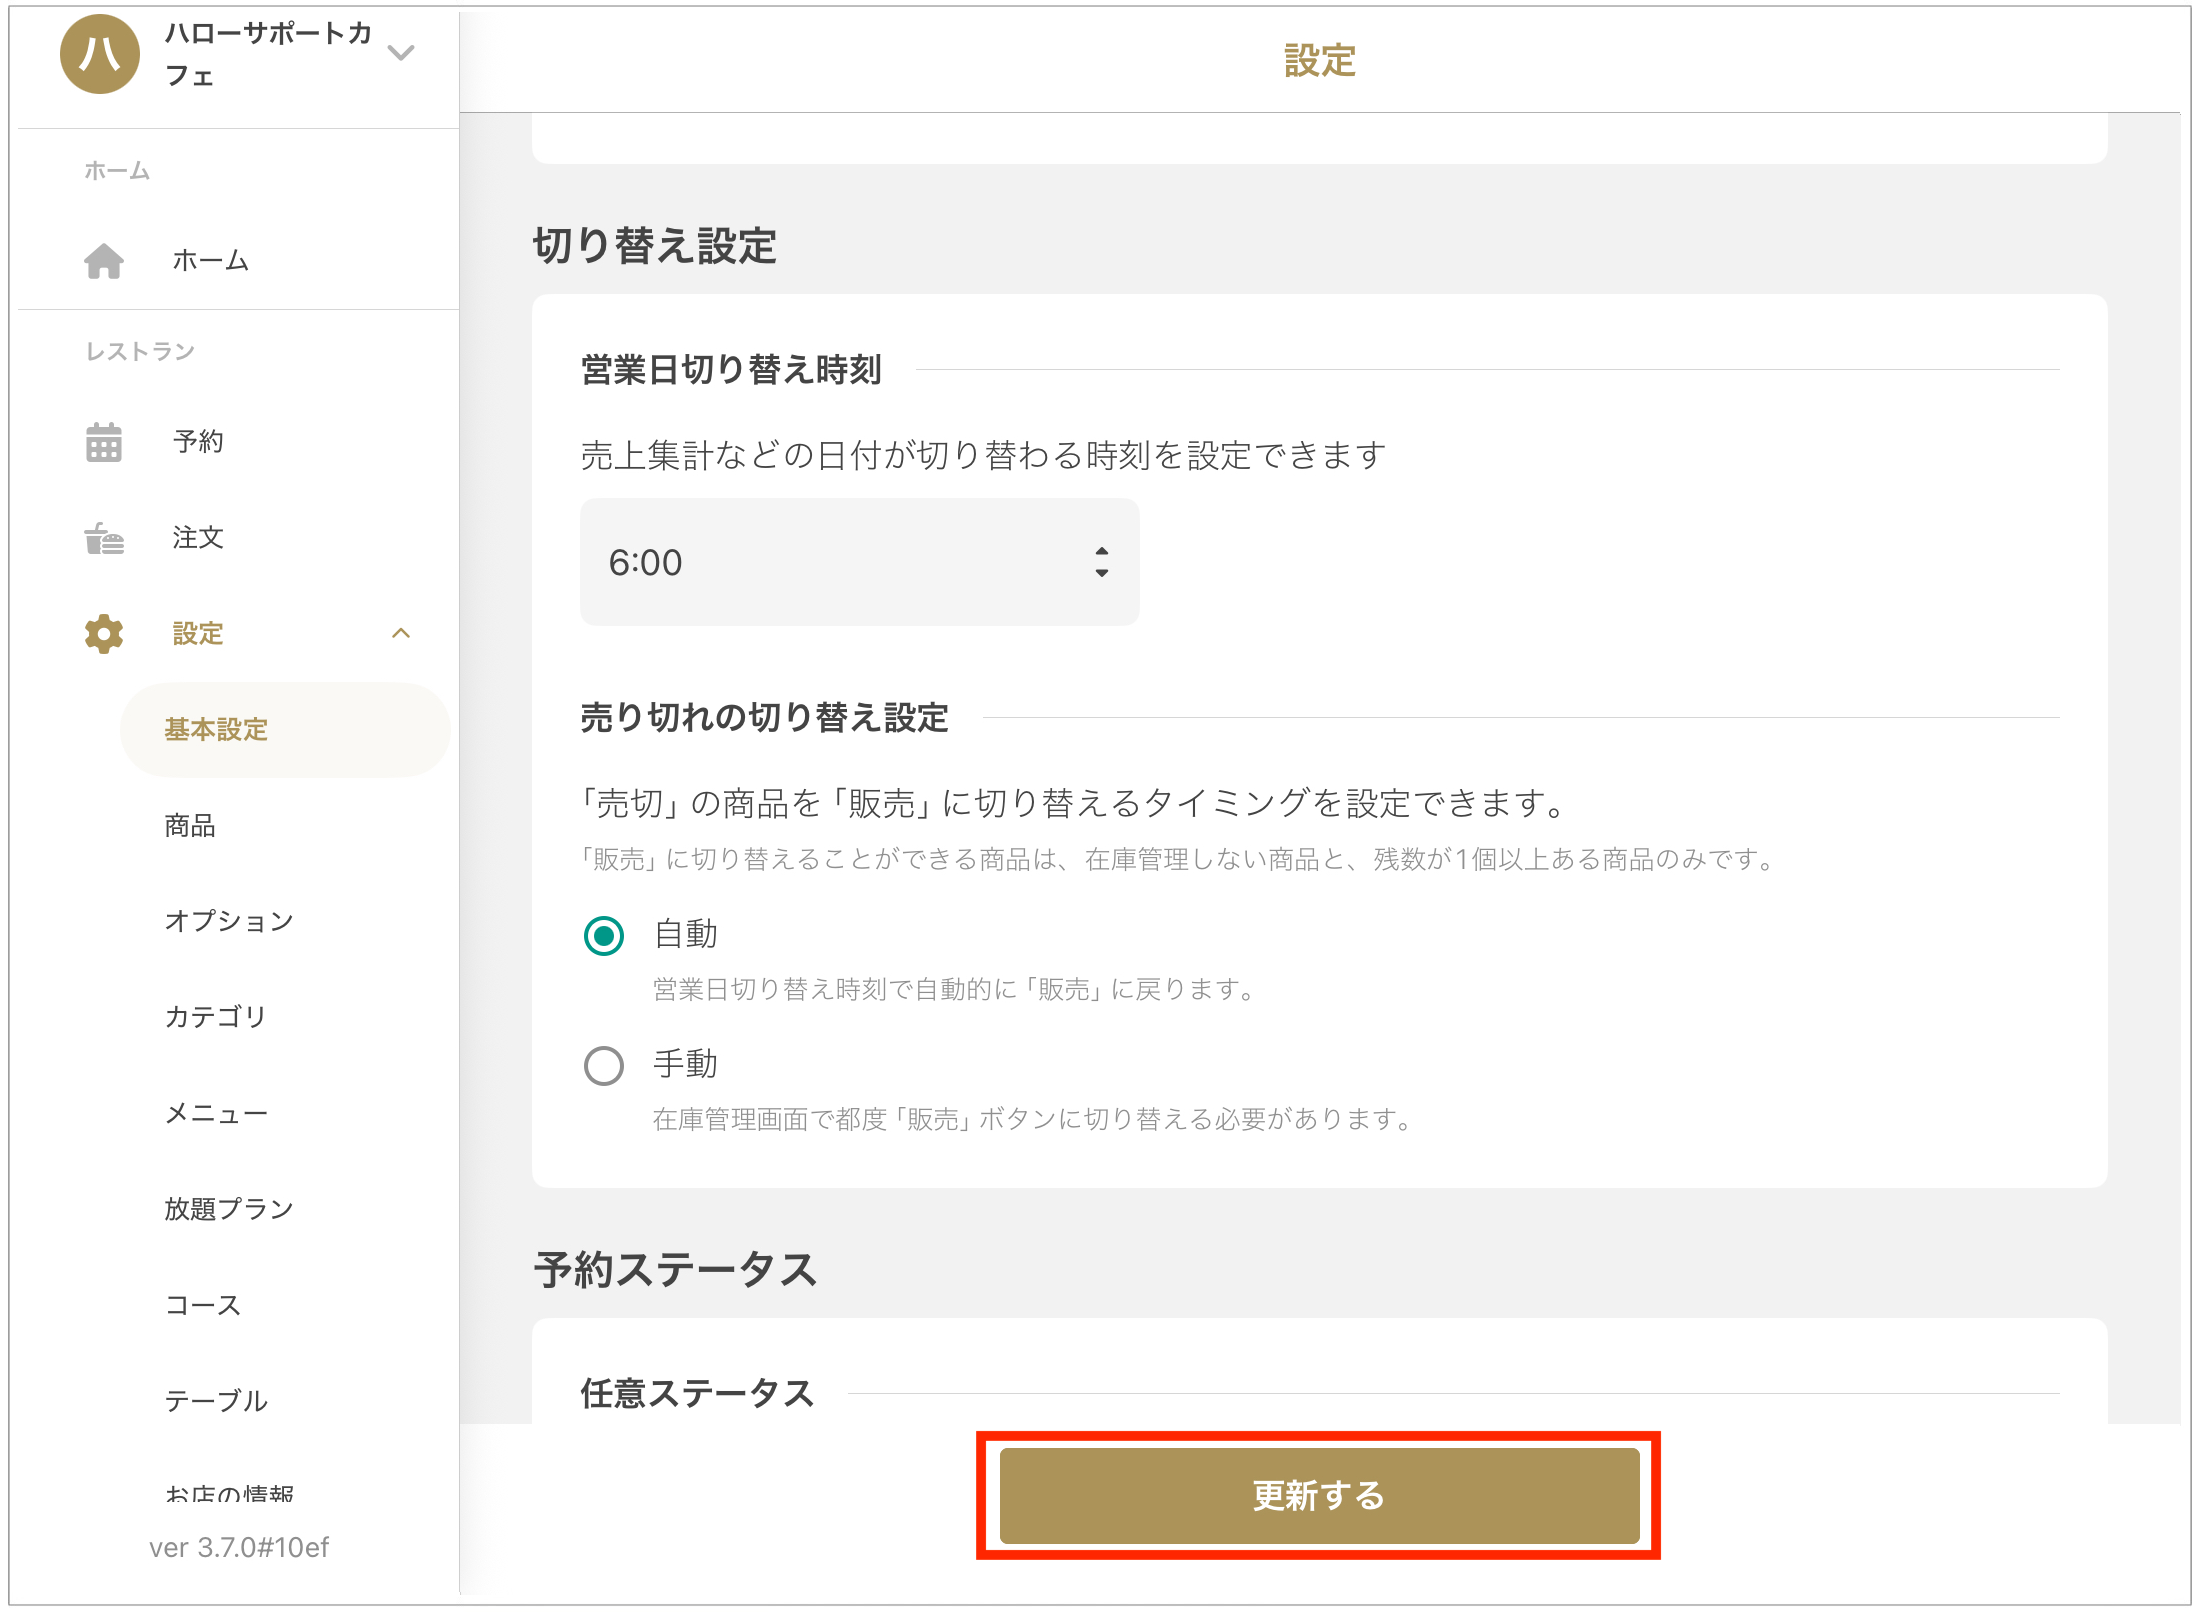This screenshot has height=1612, width=2198.
Task: Open コース settings page
Action: tap(203, 1305)
